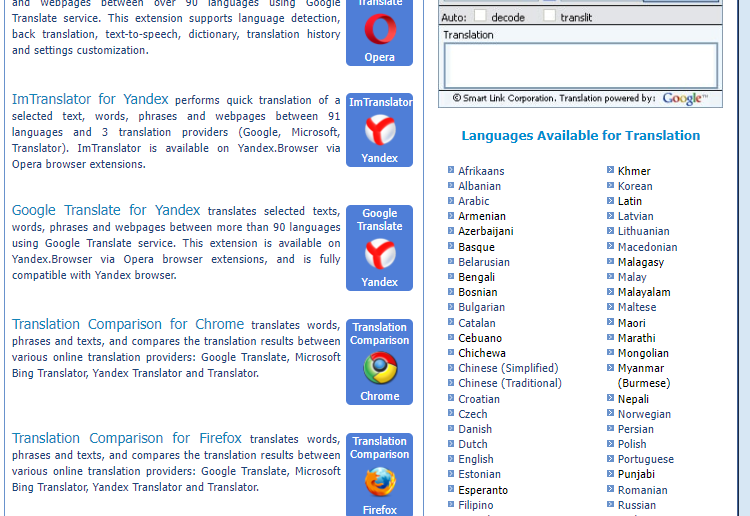Select the Danish language link

pyautogui.click(x=475, y=429)
